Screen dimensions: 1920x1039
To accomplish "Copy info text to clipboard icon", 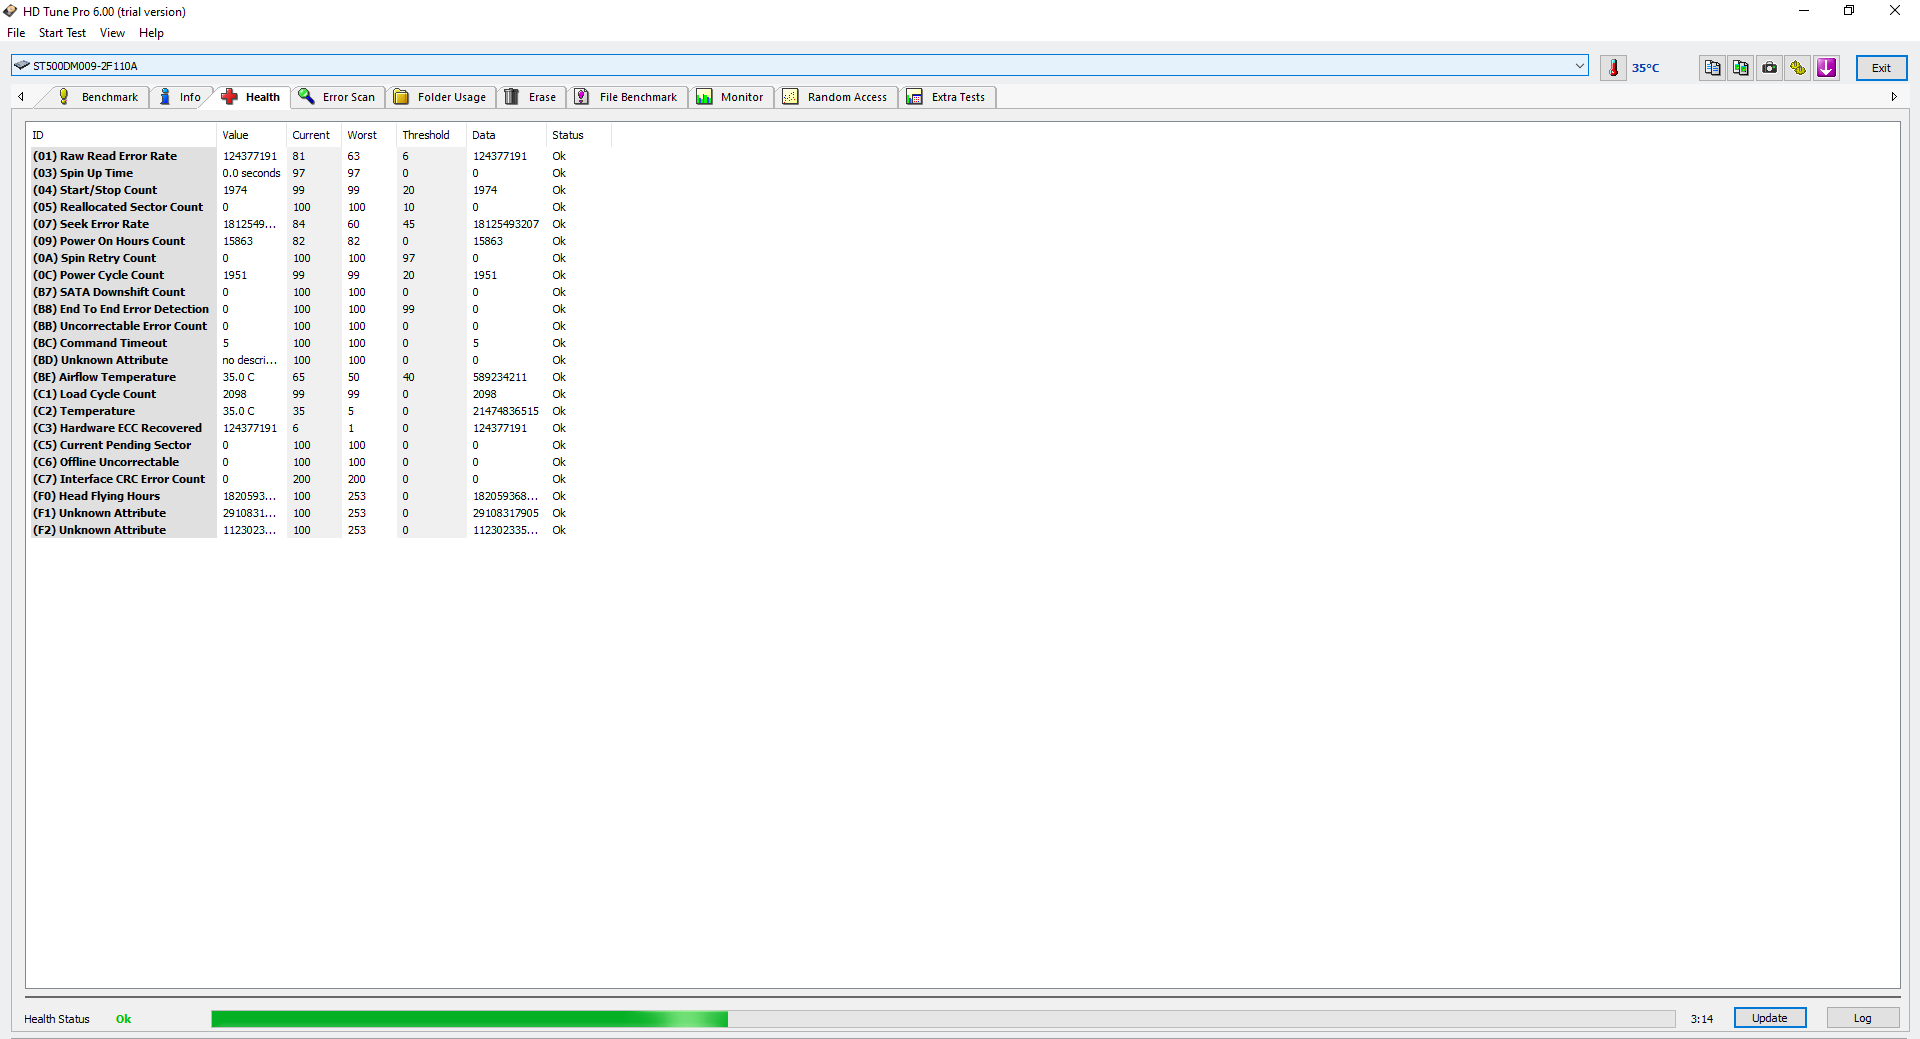I will [x=1713, y=67].
